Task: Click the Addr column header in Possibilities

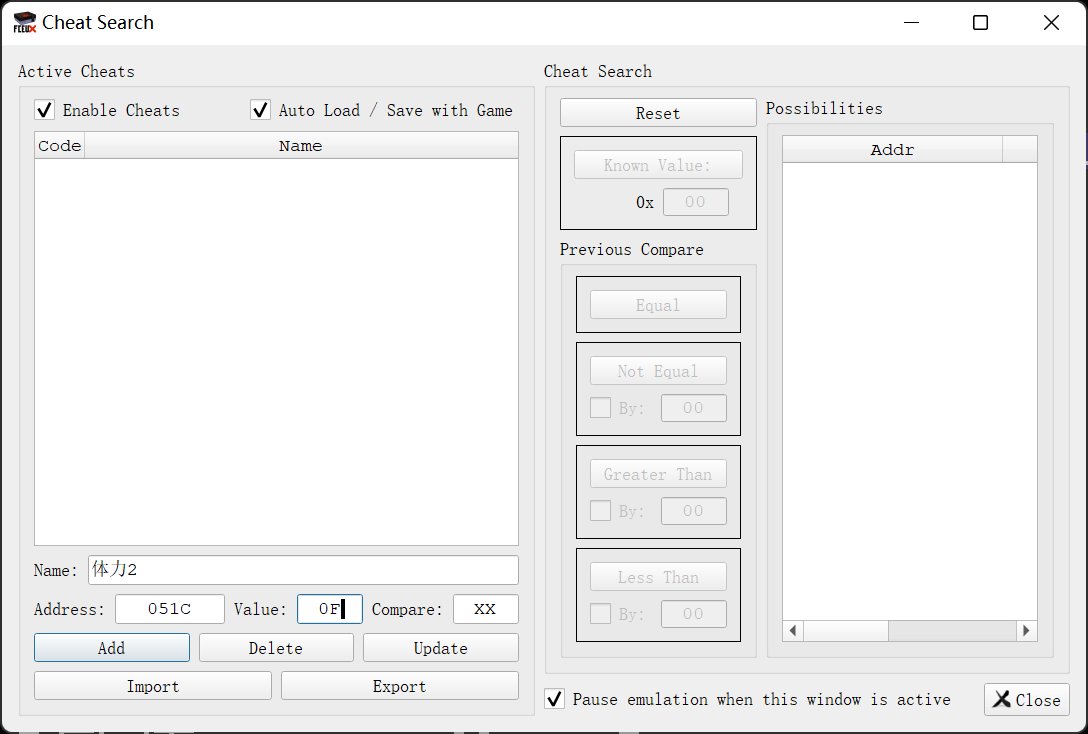Action: click(x=892, y=150)
